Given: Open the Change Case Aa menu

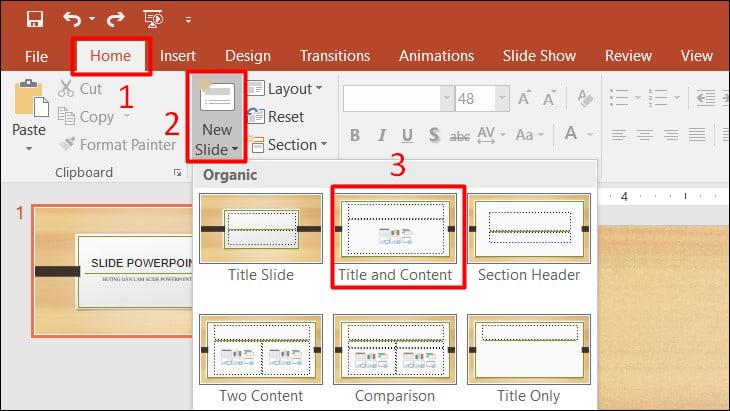Looking at the screenshot, I should click(x=529, y=135).
